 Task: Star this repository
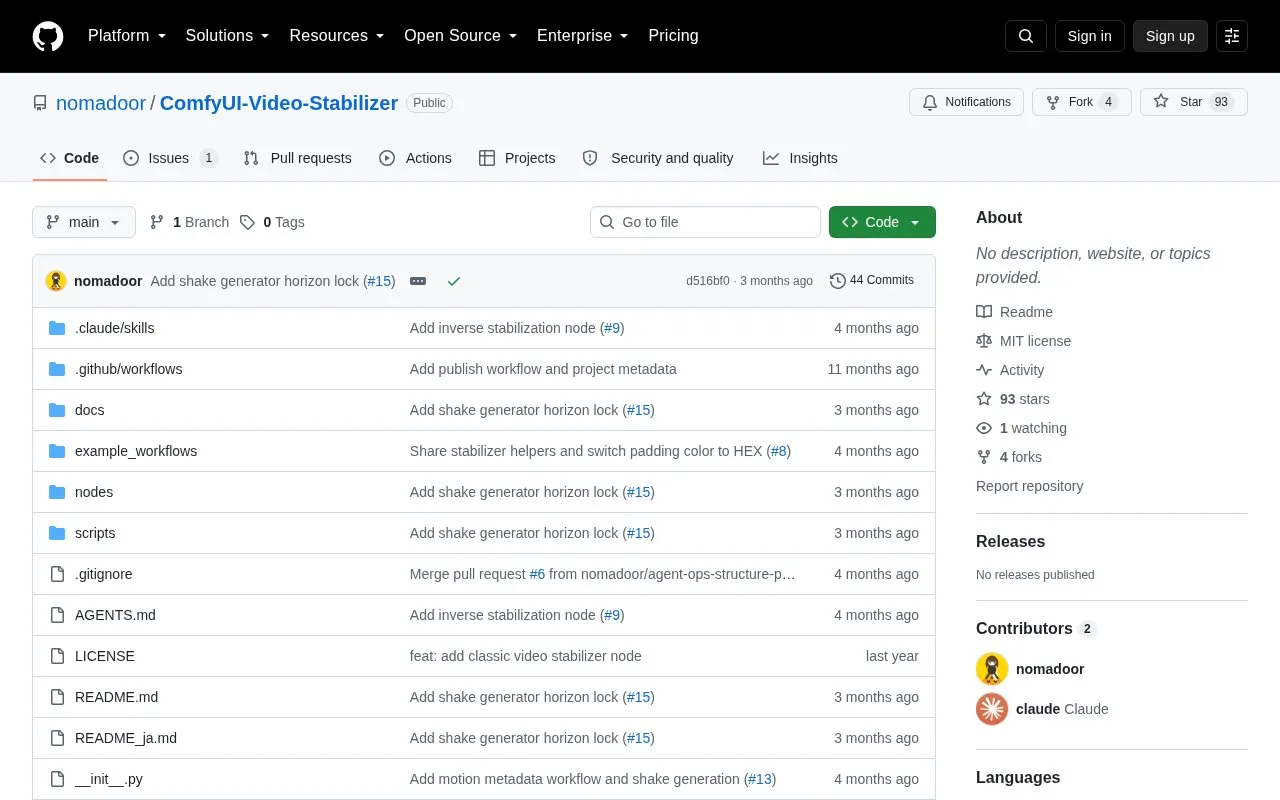1194,102
